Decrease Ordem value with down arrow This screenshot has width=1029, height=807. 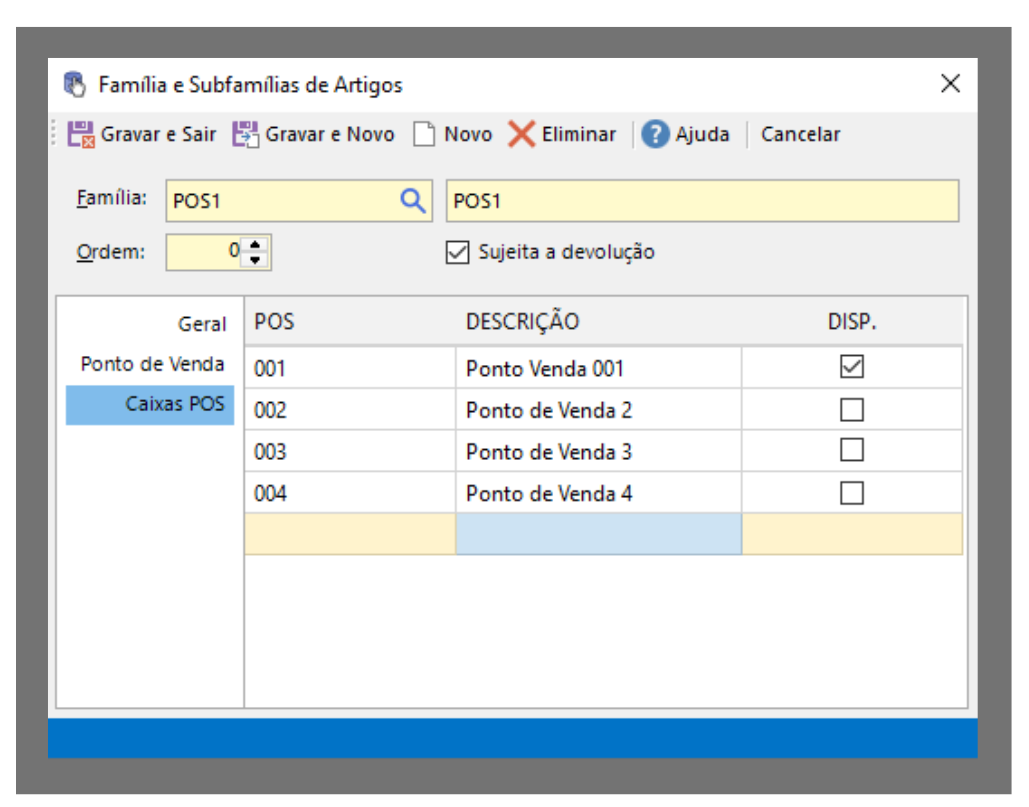(256, 259)
